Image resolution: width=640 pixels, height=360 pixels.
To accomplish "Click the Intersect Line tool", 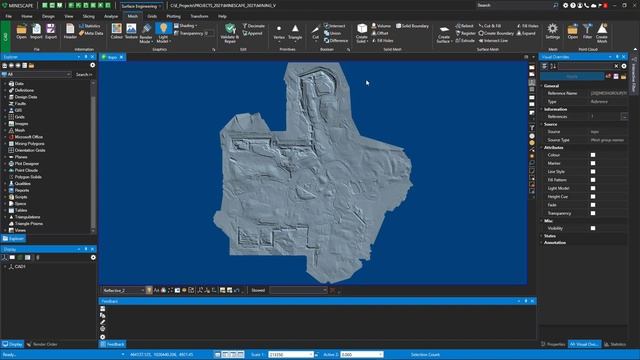I will click(x=493, y=40).
